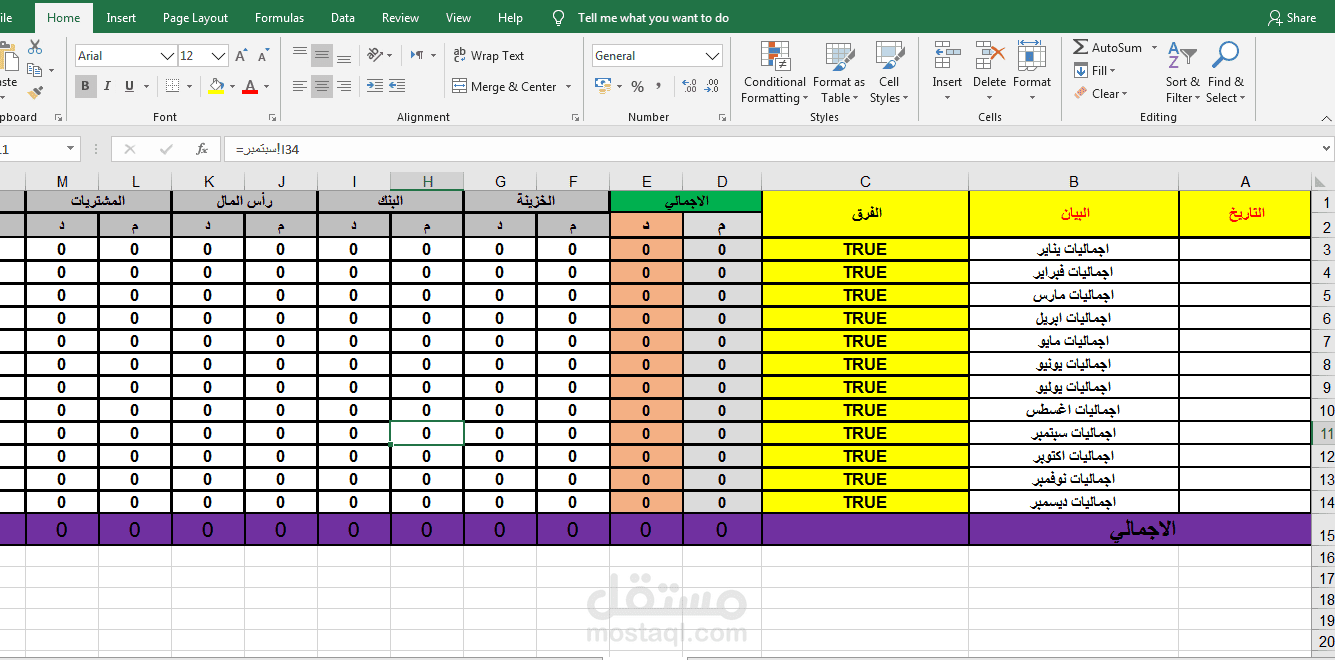Select column H header
The height and width of the screenshot is (660, 1335).
pos(427,181)
